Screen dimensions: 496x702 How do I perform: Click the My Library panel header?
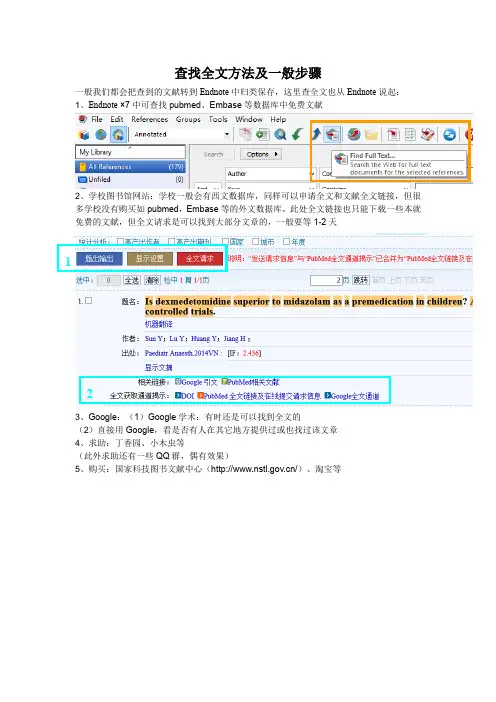point(130,152)
